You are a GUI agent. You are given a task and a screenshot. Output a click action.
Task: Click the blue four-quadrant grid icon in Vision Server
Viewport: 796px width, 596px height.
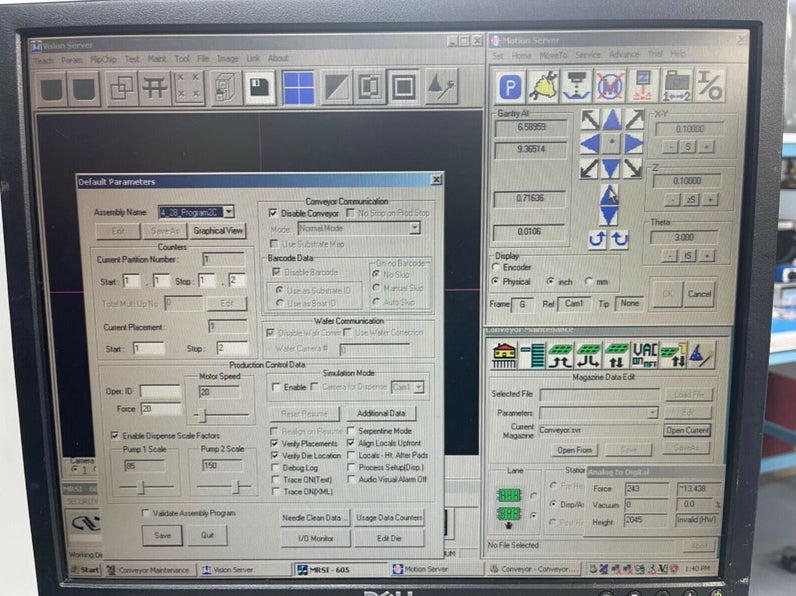click(x=298, y=88)
